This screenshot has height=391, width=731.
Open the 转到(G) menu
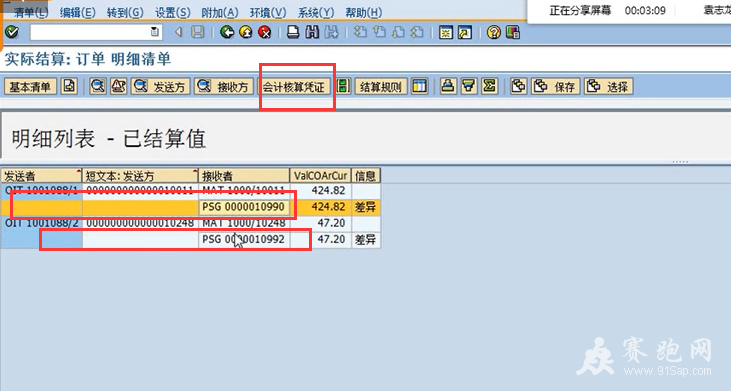[x=125, y=13]
